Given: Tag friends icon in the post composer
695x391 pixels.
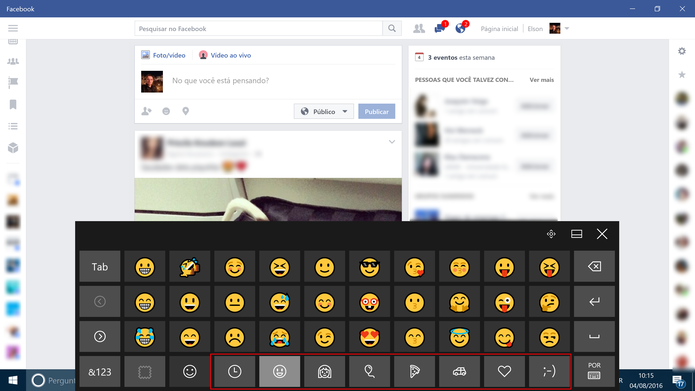Looking at the screenshot, I should pyautogui.click(x=146, y=111).
